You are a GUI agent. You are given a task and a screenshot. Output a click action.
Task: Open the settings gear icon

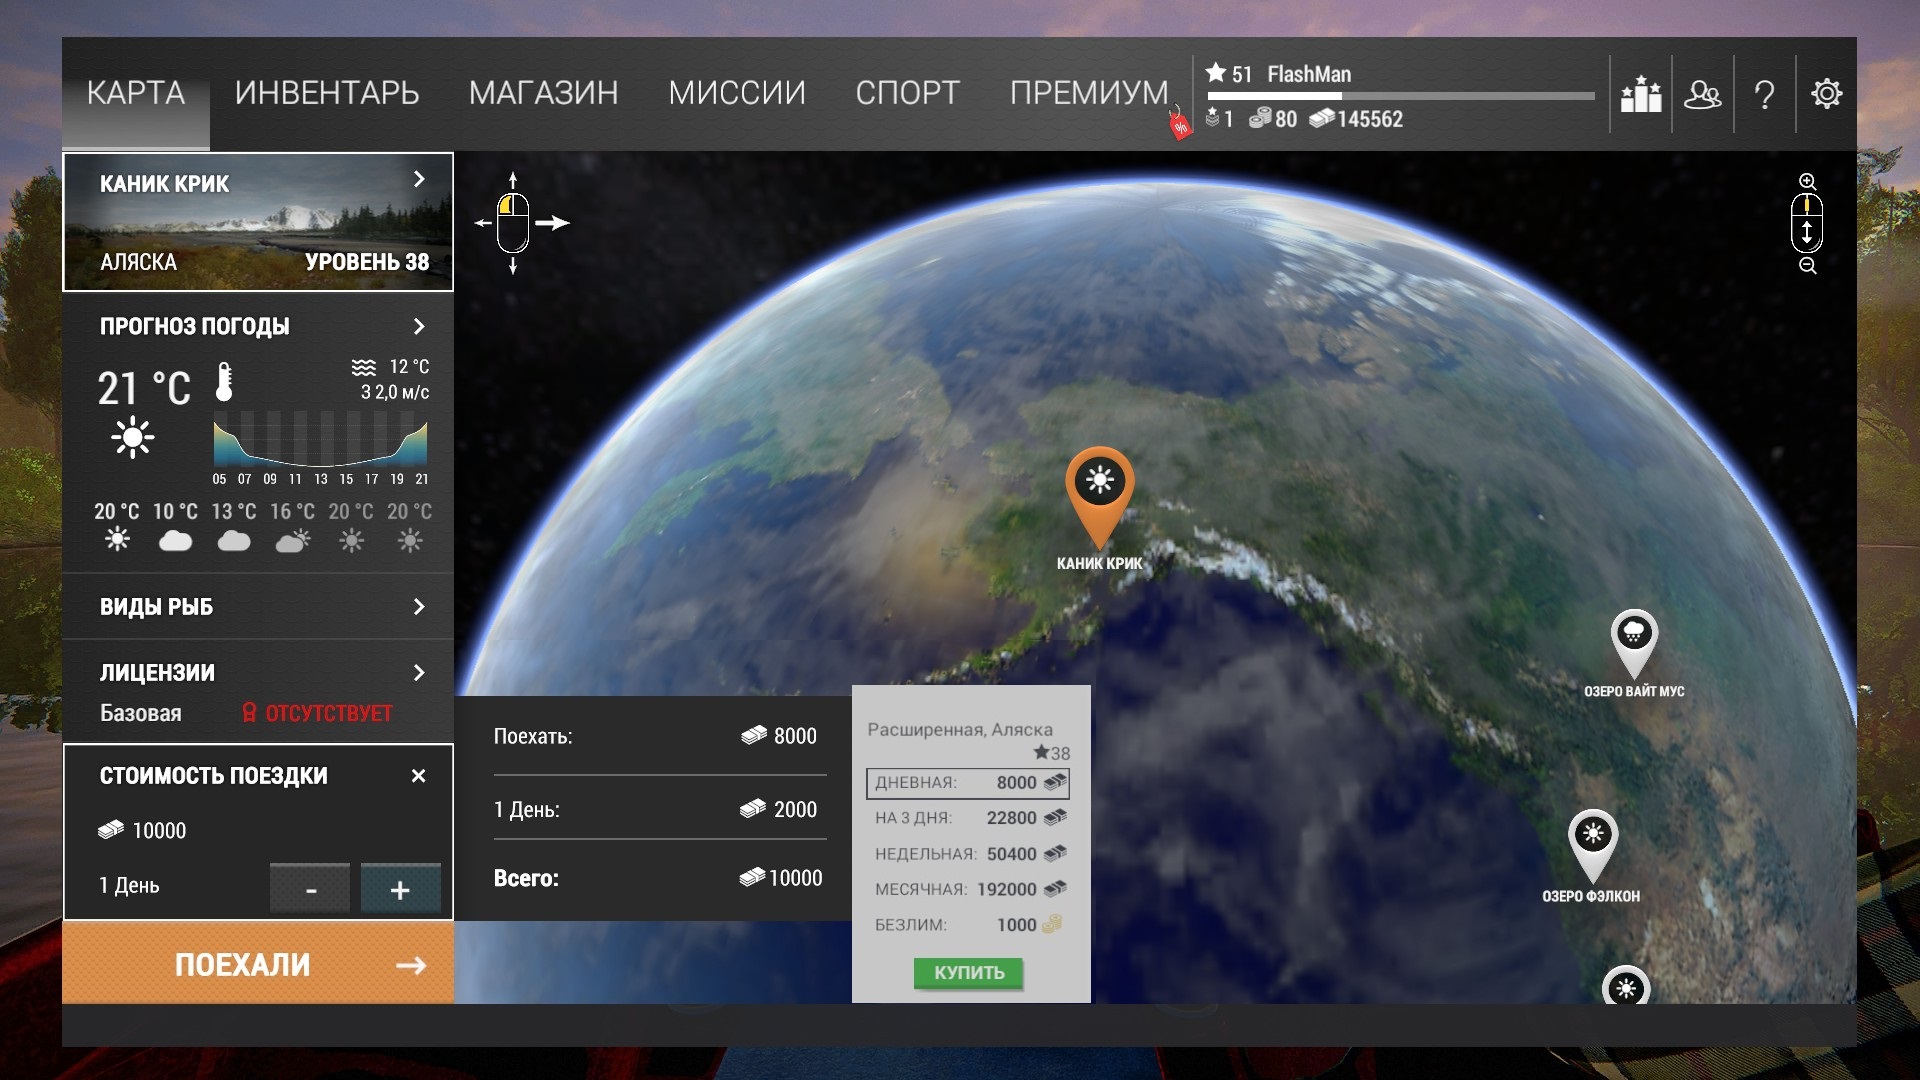1826,94
